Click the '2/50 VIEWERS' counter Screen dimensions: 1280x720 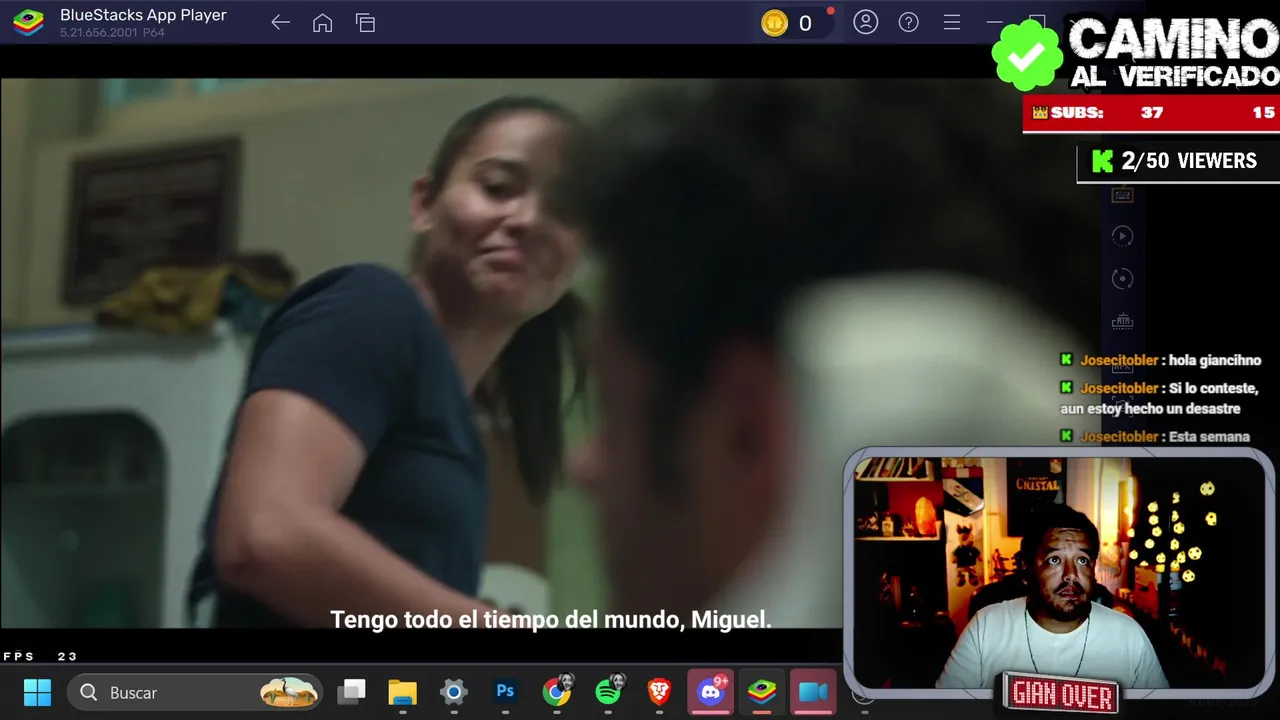tap(1177, 161)
